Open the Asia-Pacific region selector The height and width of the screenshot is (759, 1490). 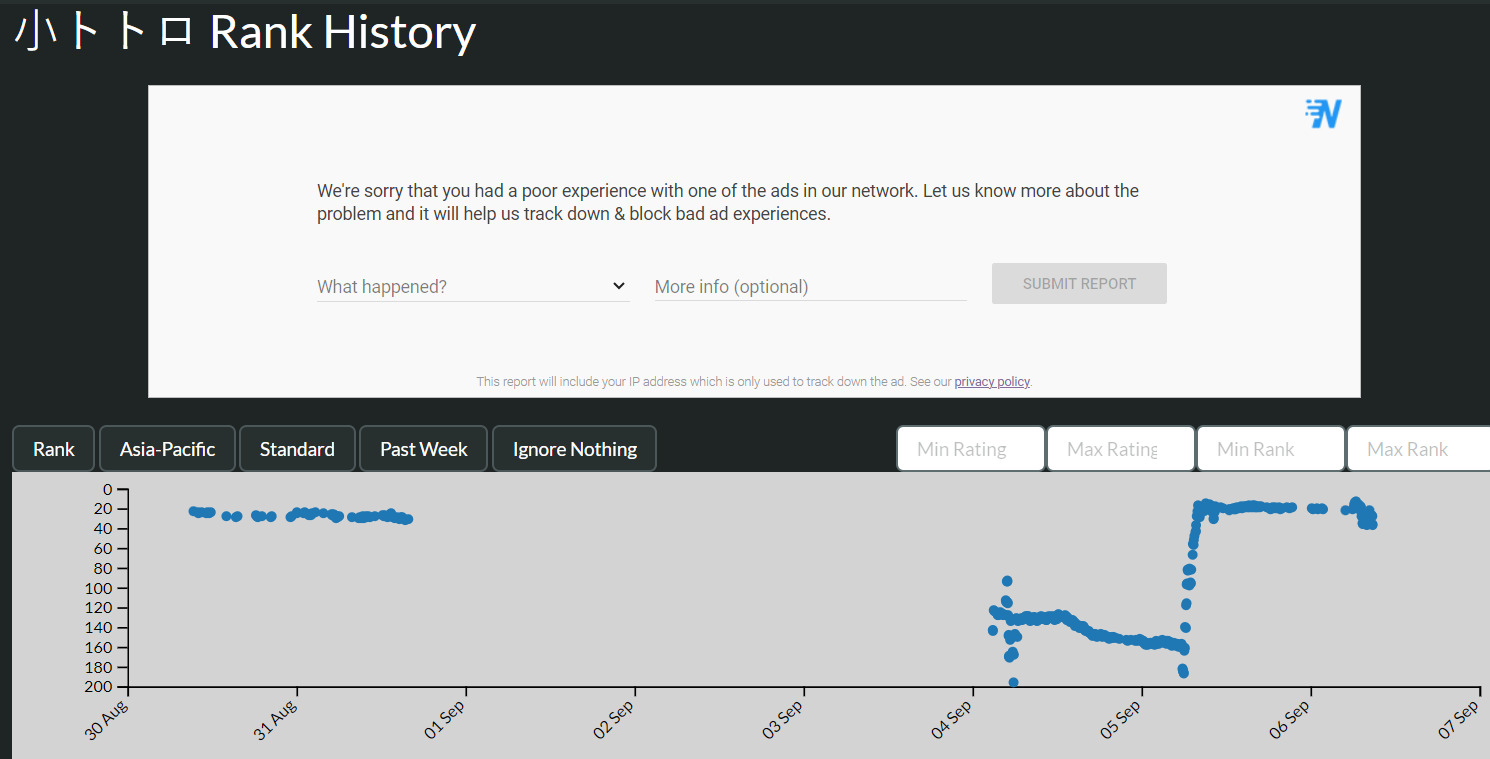[x=167, y=449]
